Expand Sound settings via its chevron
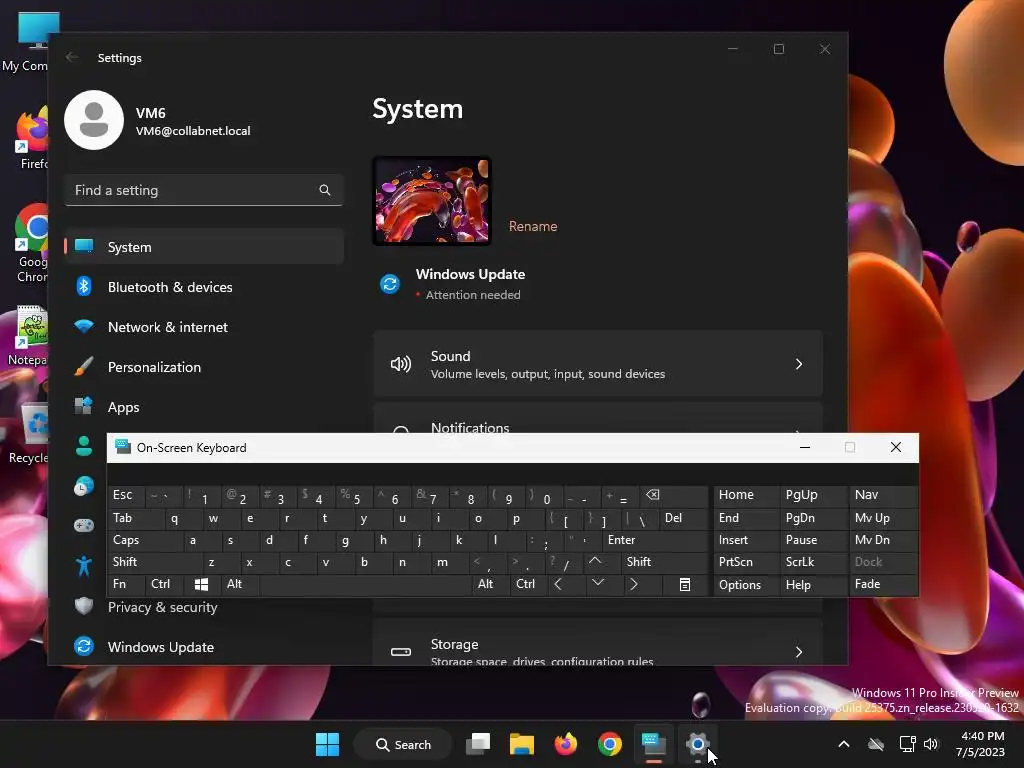The height and width of the screenshot is (768, 1024). click(x=799, y=364)
